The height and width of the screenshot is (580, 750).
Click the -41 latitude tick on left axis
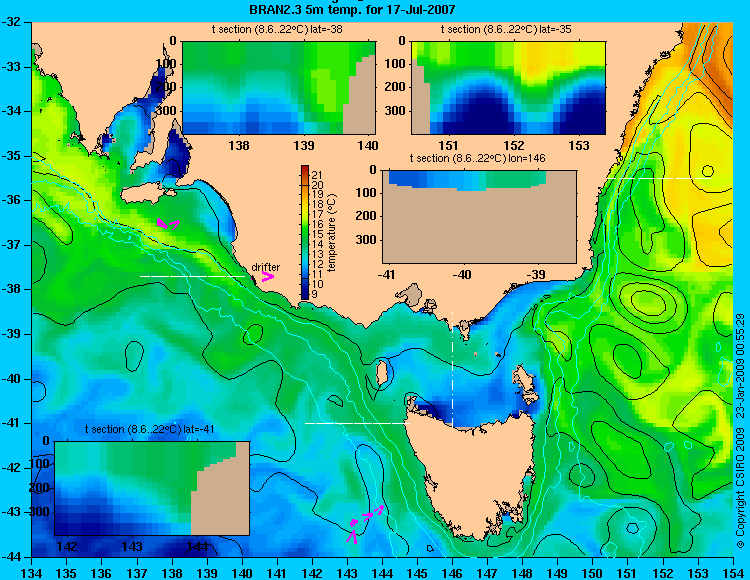point(11,423)
